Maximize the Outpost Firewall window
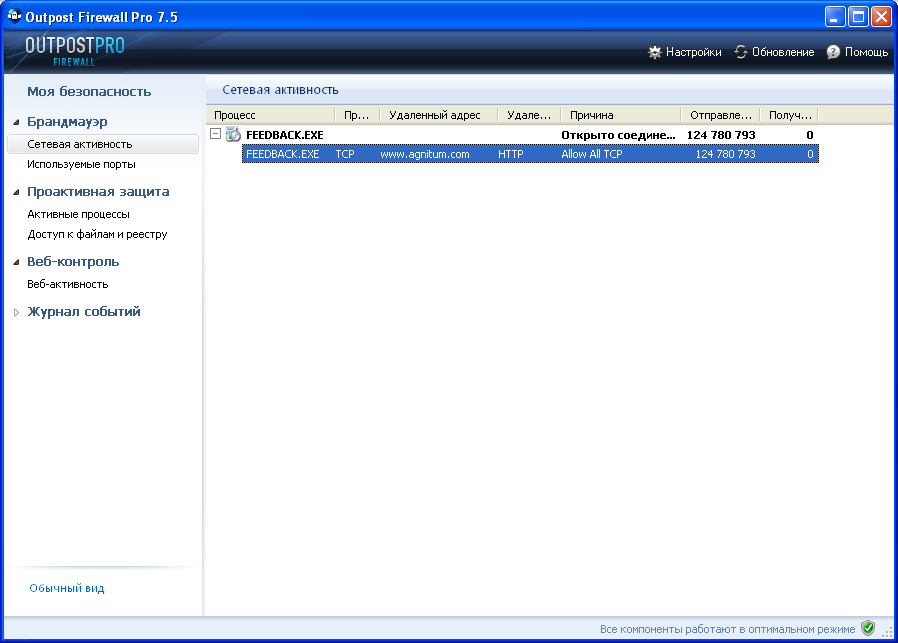898x643 pixels. [858, 17]
